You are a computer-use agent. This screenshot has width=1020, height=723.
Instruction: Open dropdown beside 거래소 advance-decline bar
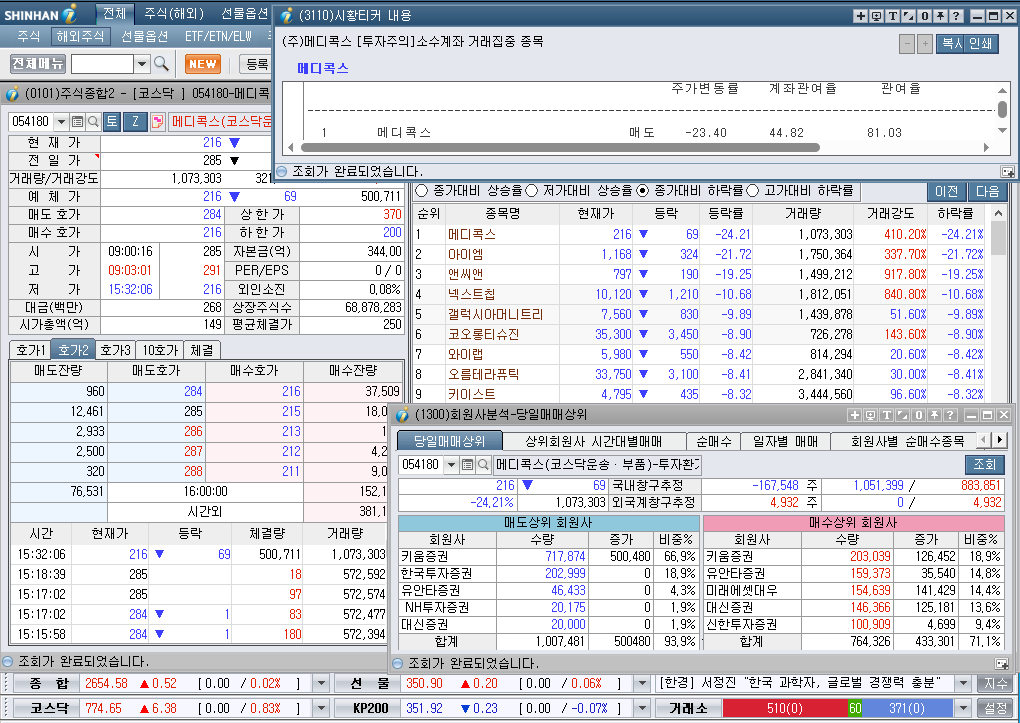[x=963, y=708]
